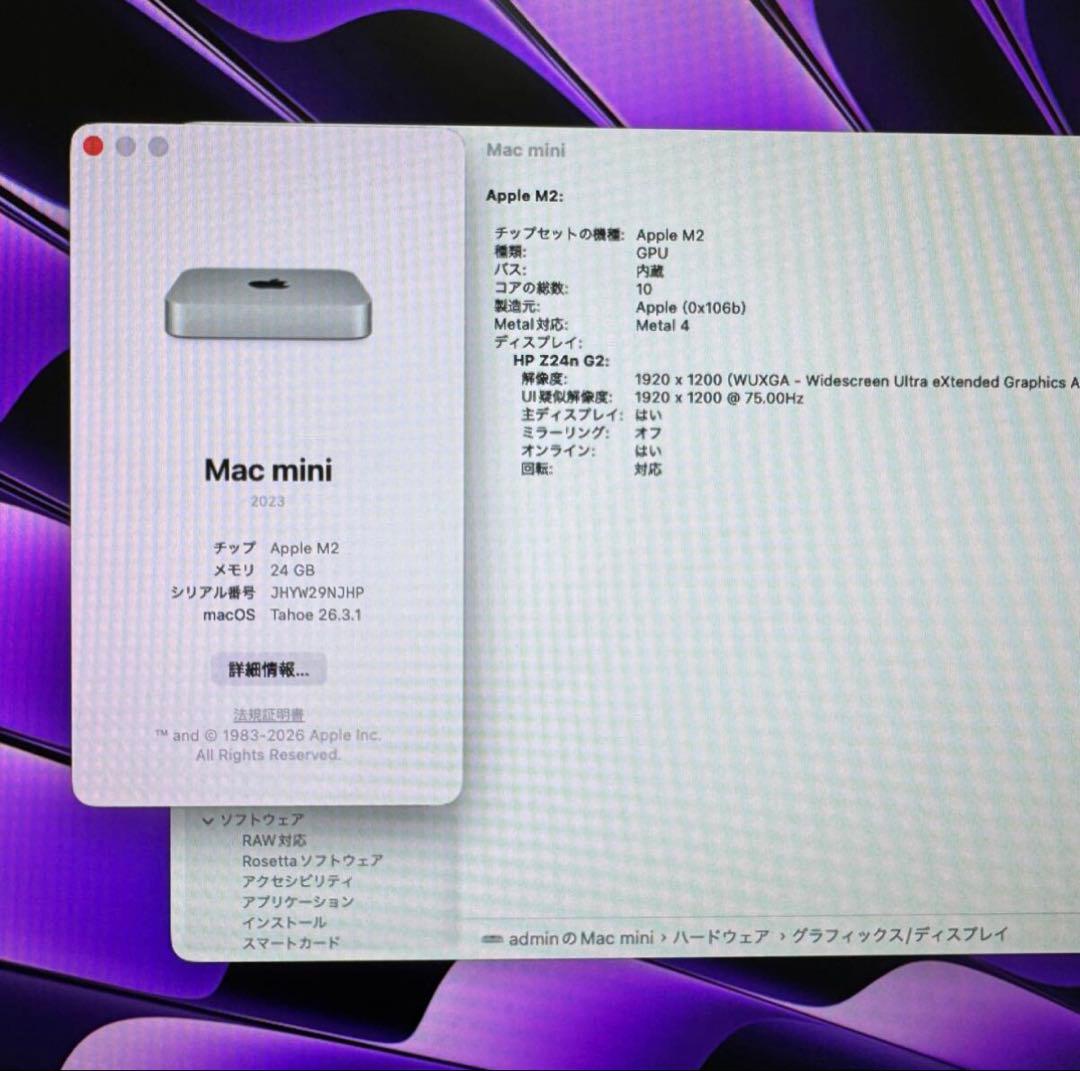This screenshot has height=1071, width=1080.
Task: Click the 1920 x 1200 @ 75.00Hz value
Action: 718,398
